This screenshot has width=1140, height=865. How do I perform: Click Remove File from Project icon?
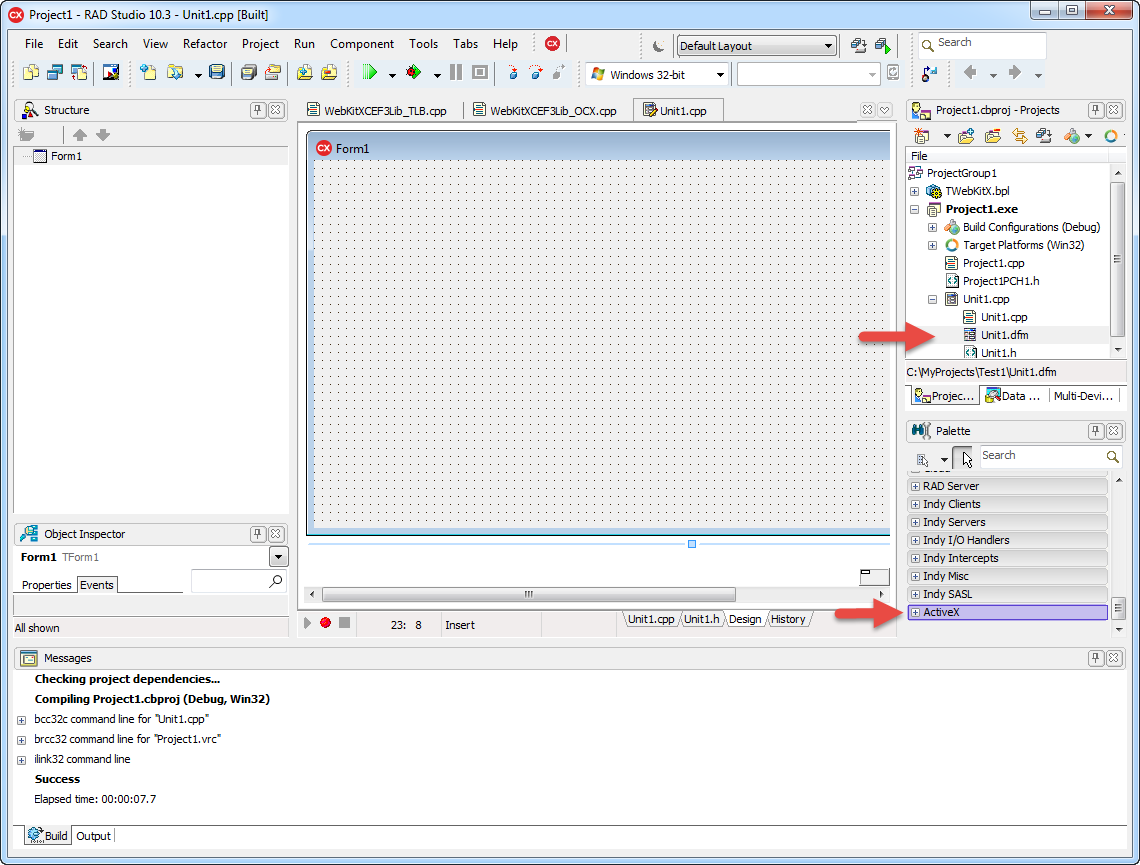tap(329, 73)
